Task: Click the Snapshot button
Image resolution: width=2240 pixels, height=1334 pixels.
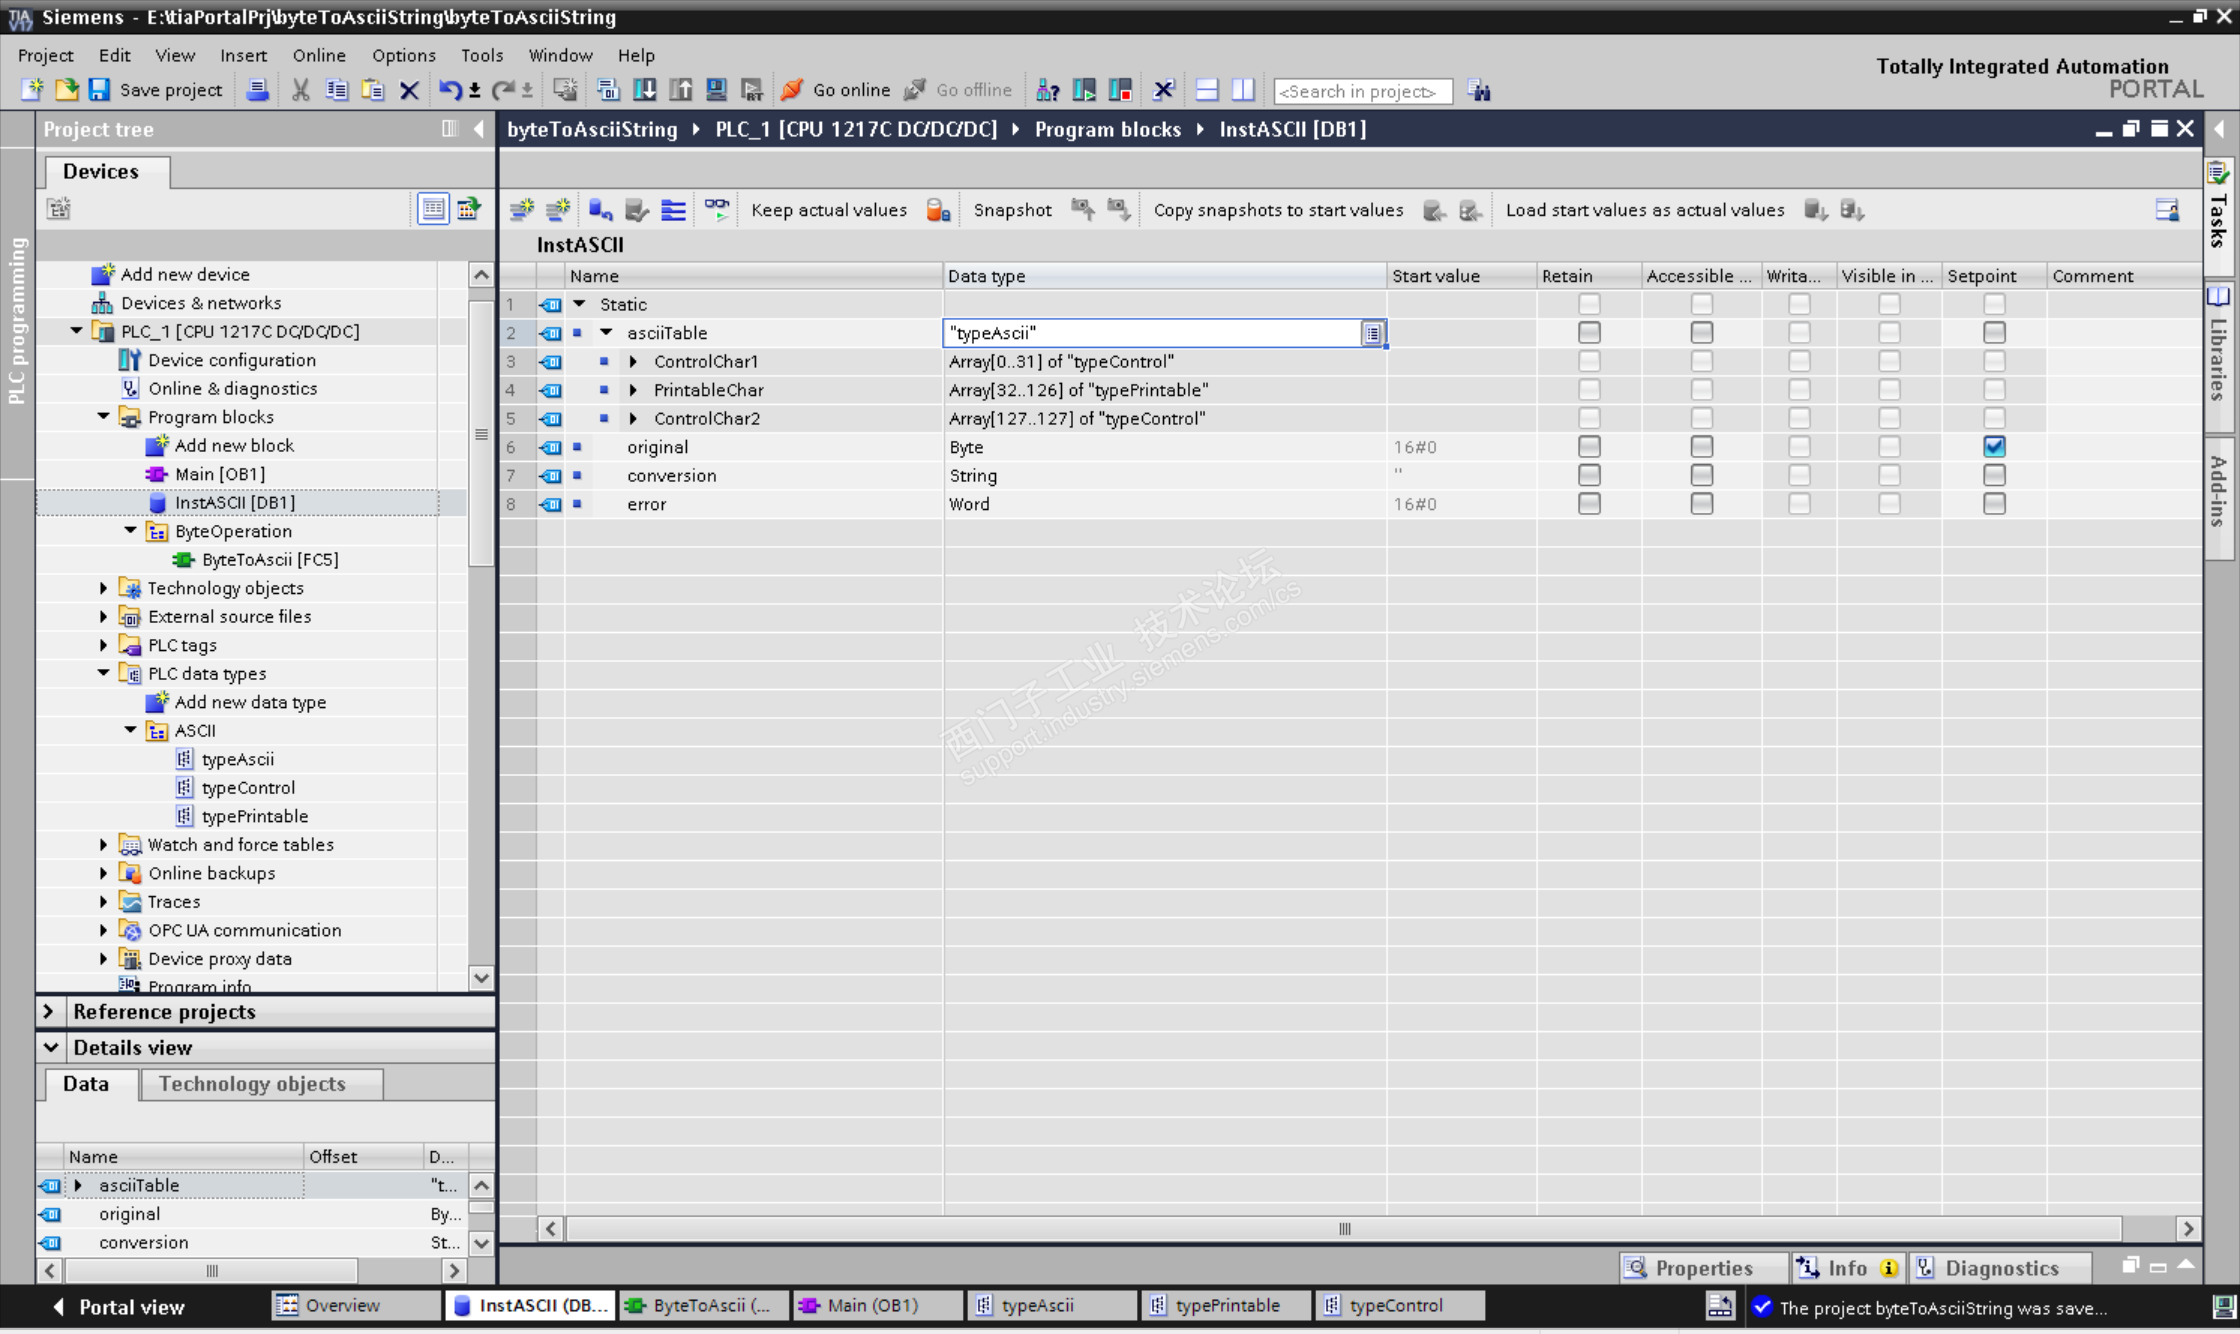Action: (1012, 210)
